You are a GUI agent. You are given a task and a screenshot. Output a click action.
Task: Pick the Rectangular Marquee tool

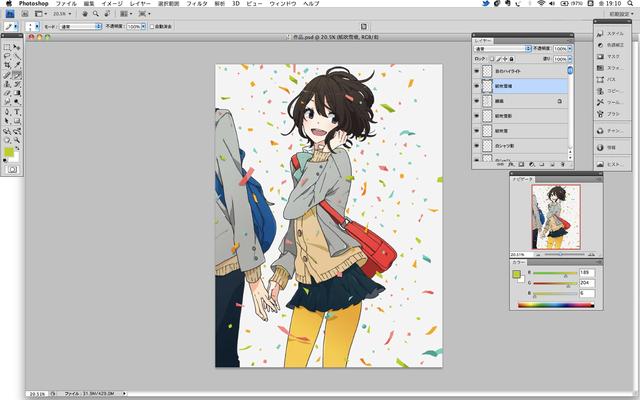(7, 46)
